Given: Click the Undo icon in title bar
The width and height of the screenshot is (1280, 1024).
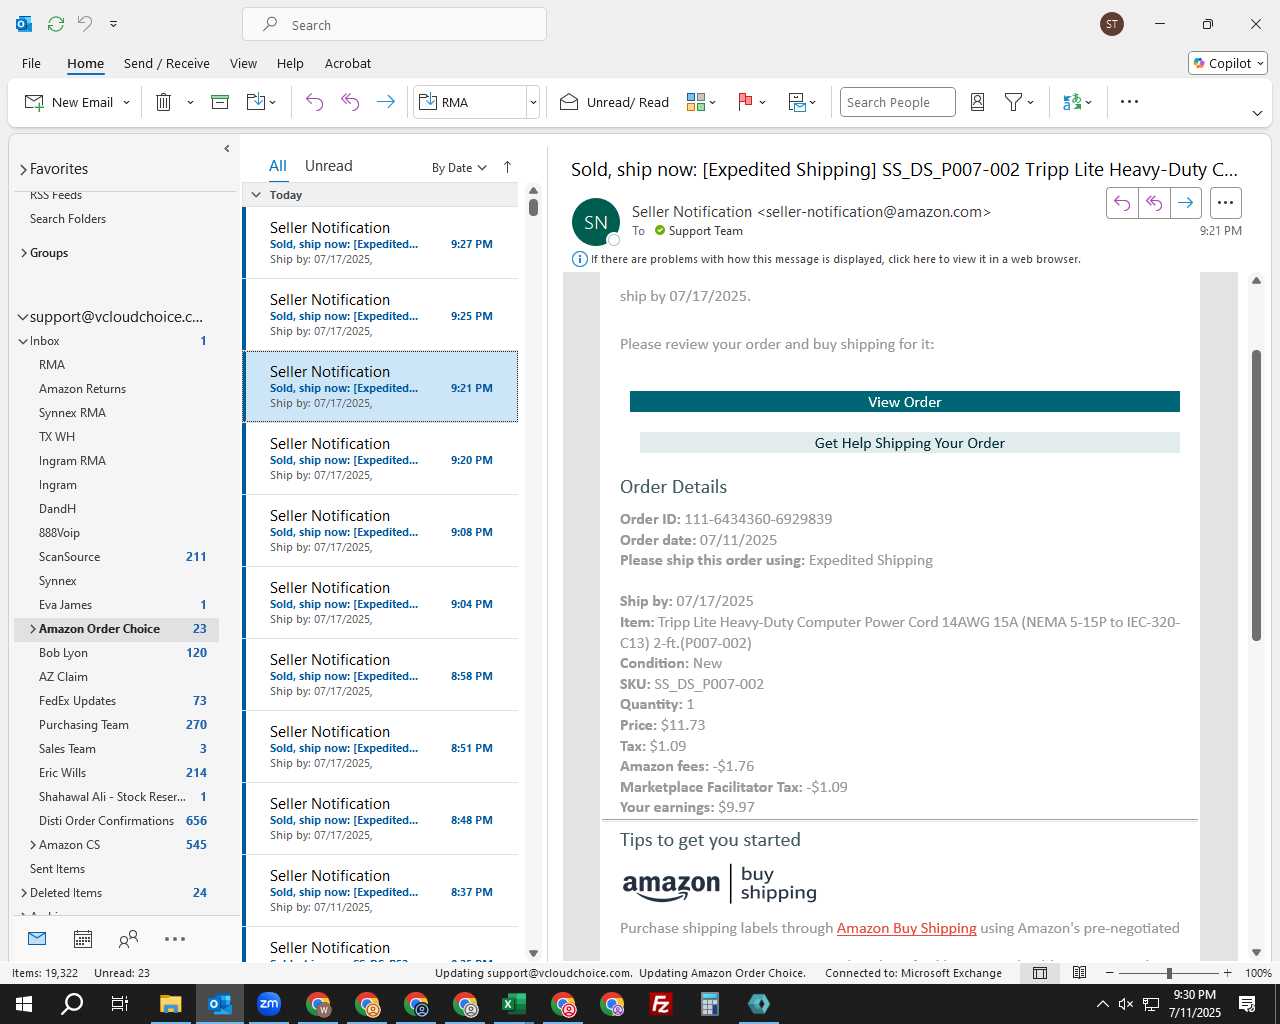Looking at the screenshot, I should point(85,24).
